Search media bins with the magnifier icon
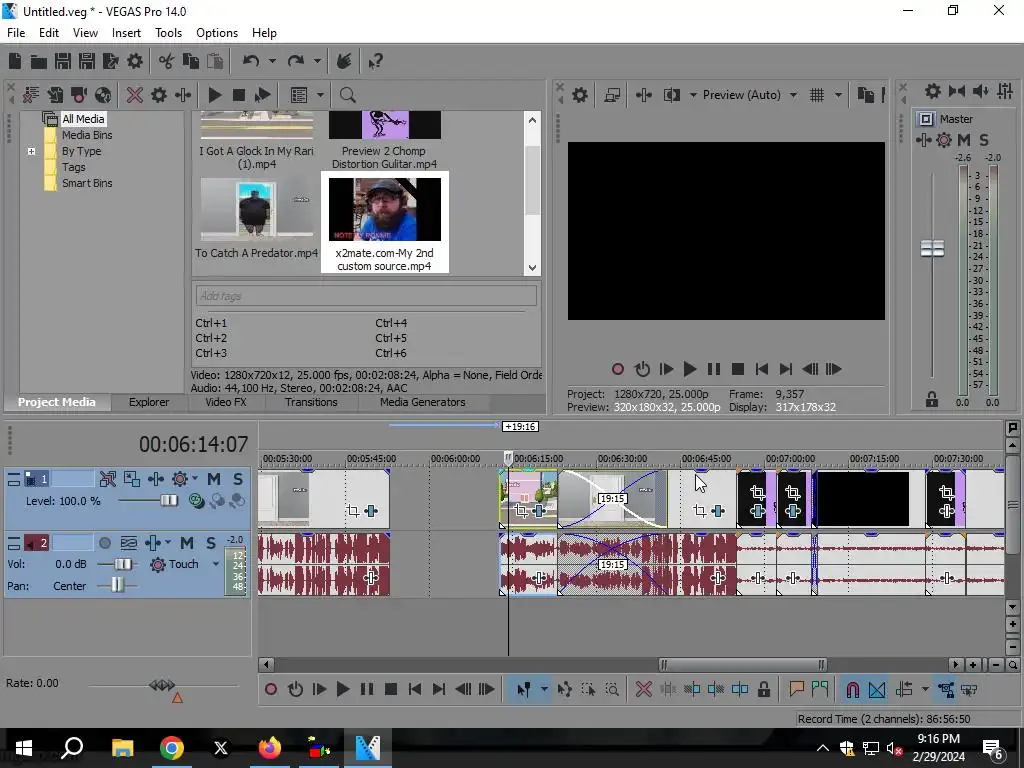Viewport: 1024px width, 768px height. [x=347, y=95]
